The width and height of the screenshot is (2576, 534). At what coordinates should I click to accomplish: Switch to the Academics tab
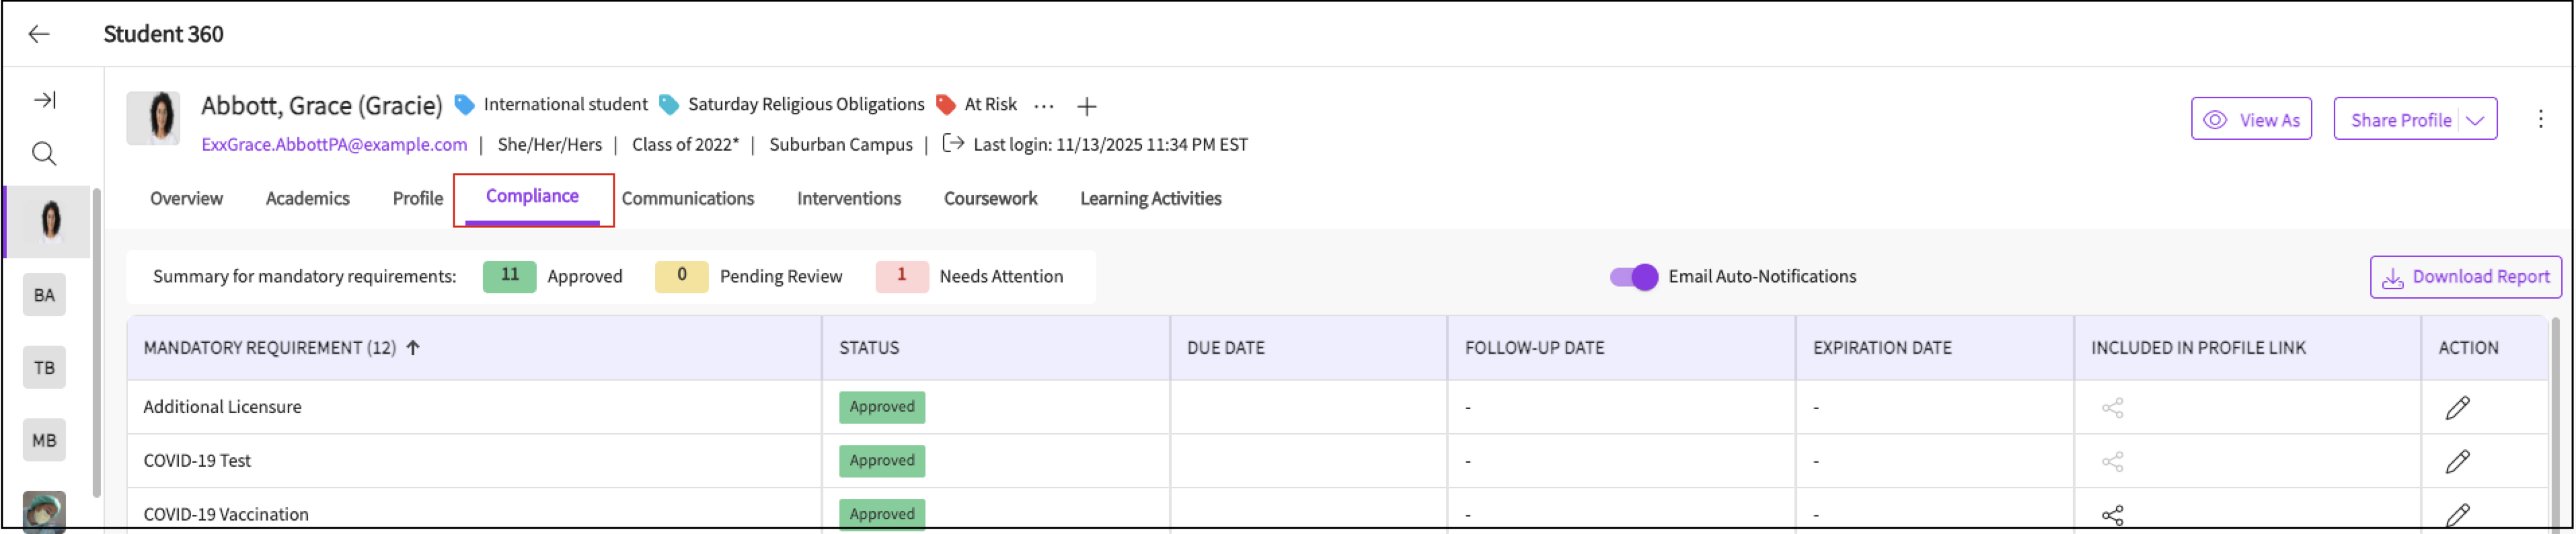click(x=307, y=199)
